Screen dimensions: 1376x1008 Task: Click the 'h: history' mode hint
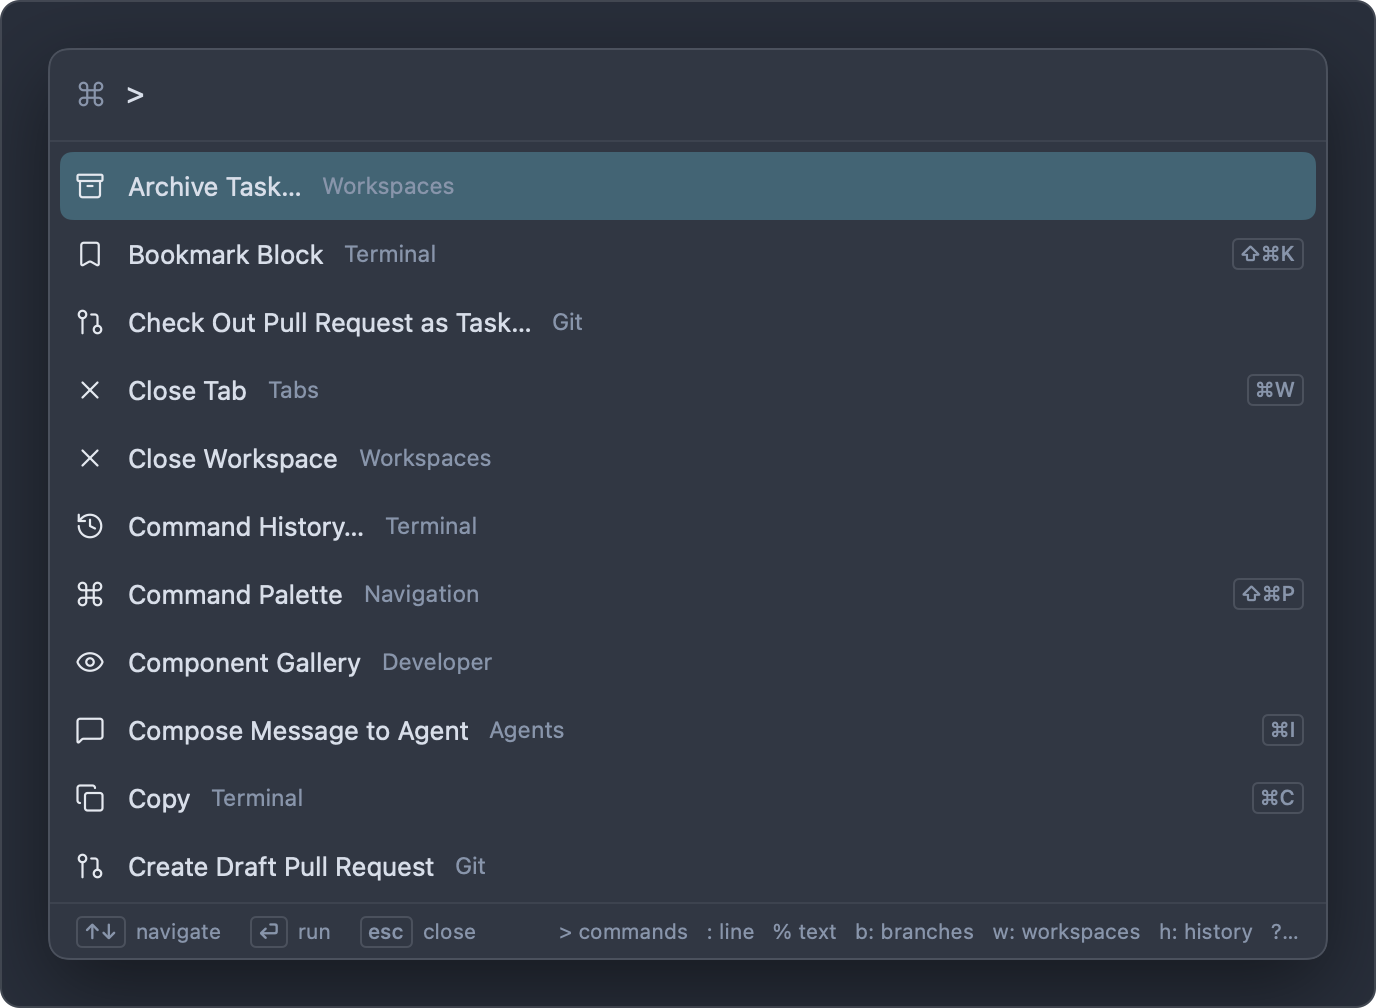(x=1205, y=932)
